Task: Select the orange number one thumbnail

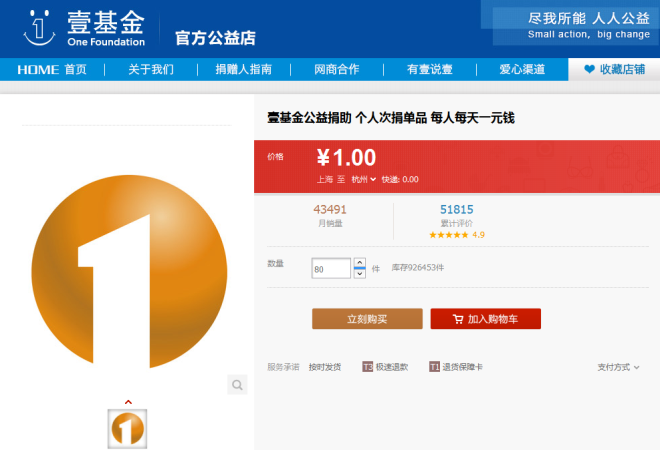Action: 127,428
